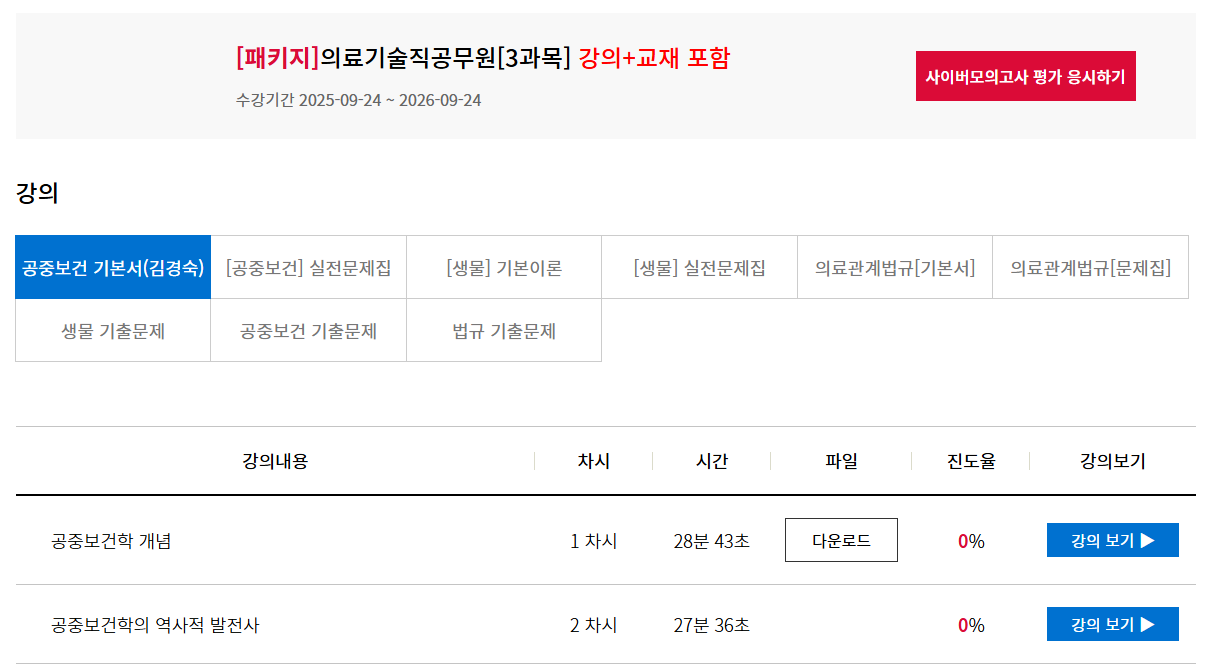Select 의료관계법규[기본서] tab
The width and height of the screenshot is (1209, 669).
(895, 268)
